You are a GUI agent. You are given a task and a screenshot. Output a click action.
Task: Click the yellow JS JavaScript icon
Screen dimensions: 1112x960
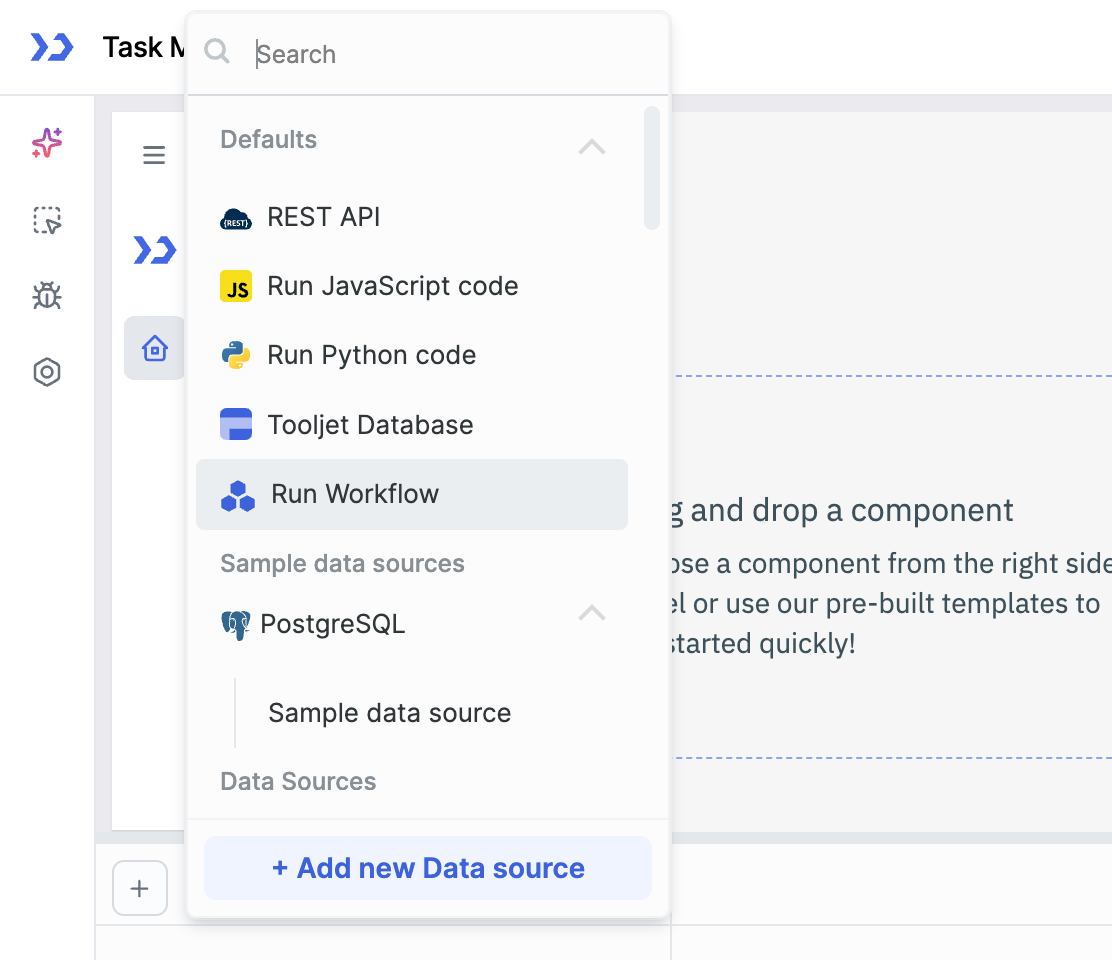[x=236, y=287]
